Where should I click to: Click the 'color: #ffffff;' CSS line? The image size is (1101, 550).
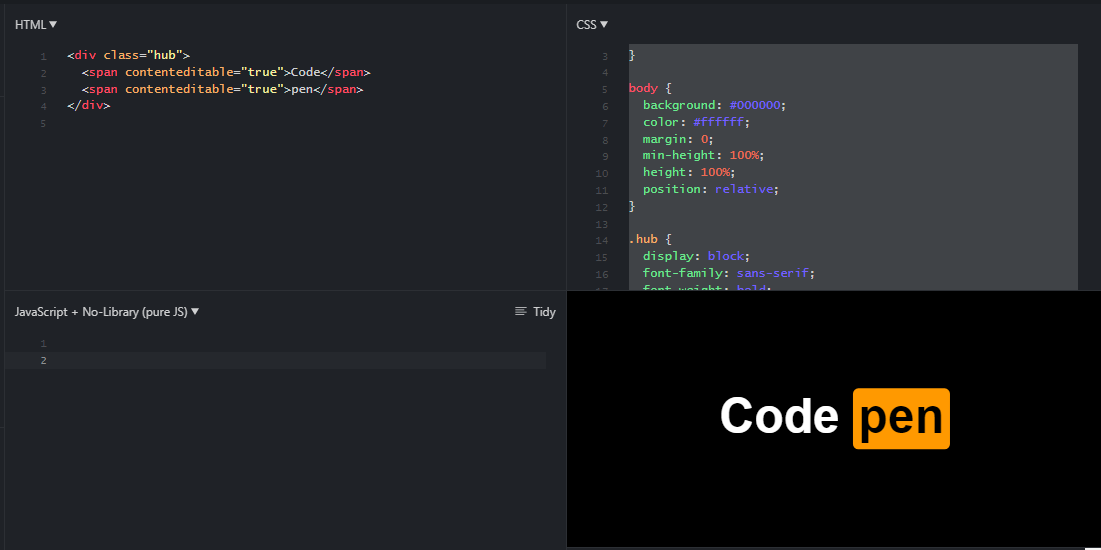(x=696, y=122)
